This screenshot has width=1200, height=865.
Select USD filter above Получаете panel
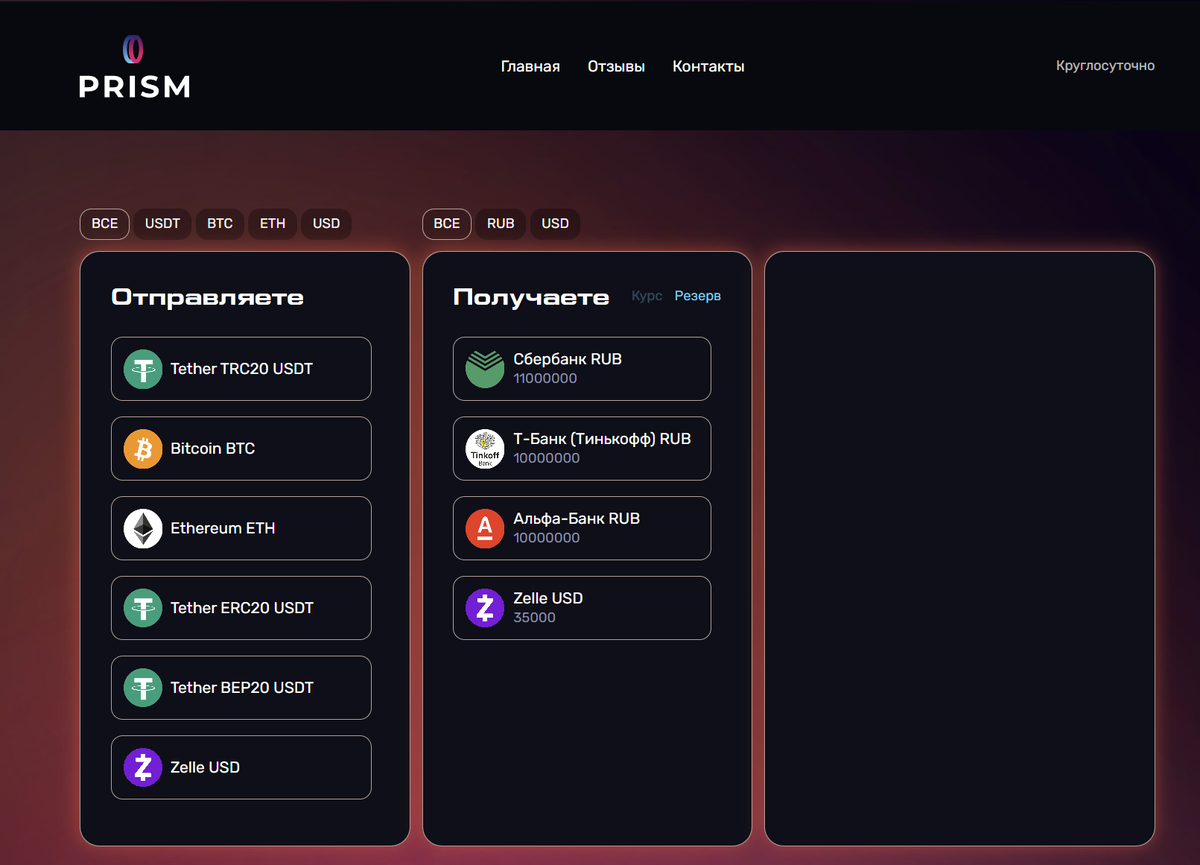click(x=555, y=223)
